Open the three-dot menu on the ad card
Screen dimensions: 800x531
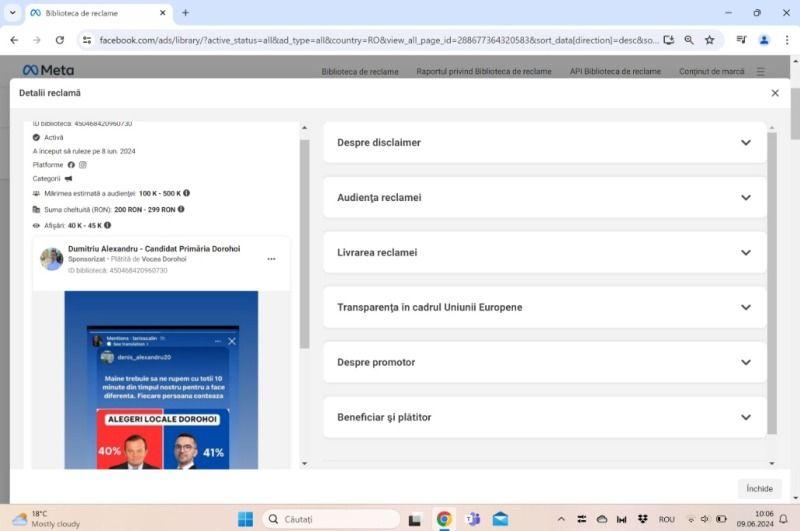271,259
